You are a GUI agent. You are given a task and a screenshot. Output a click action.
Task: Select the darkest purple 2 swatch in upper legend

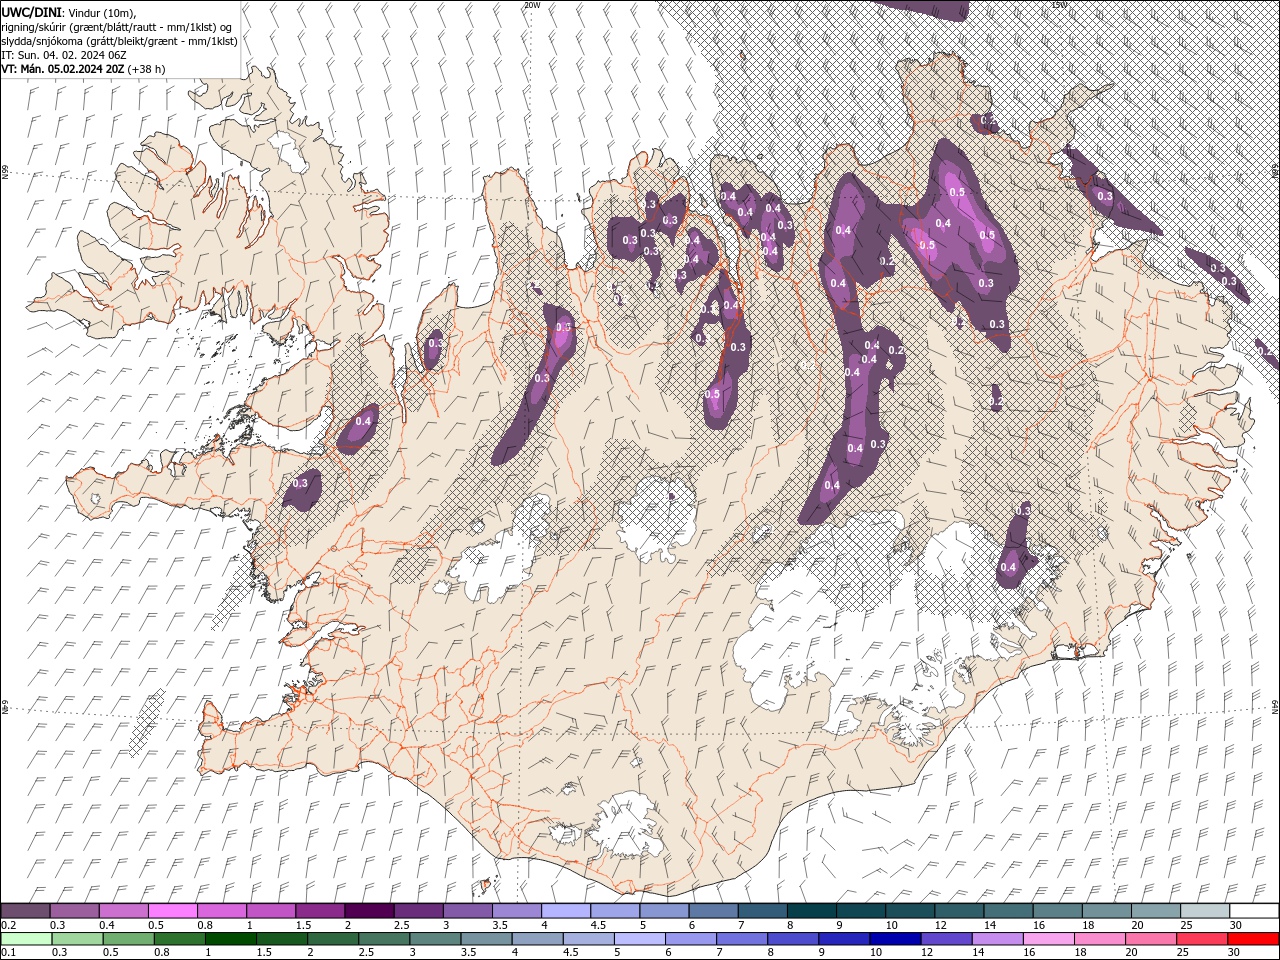369,911
